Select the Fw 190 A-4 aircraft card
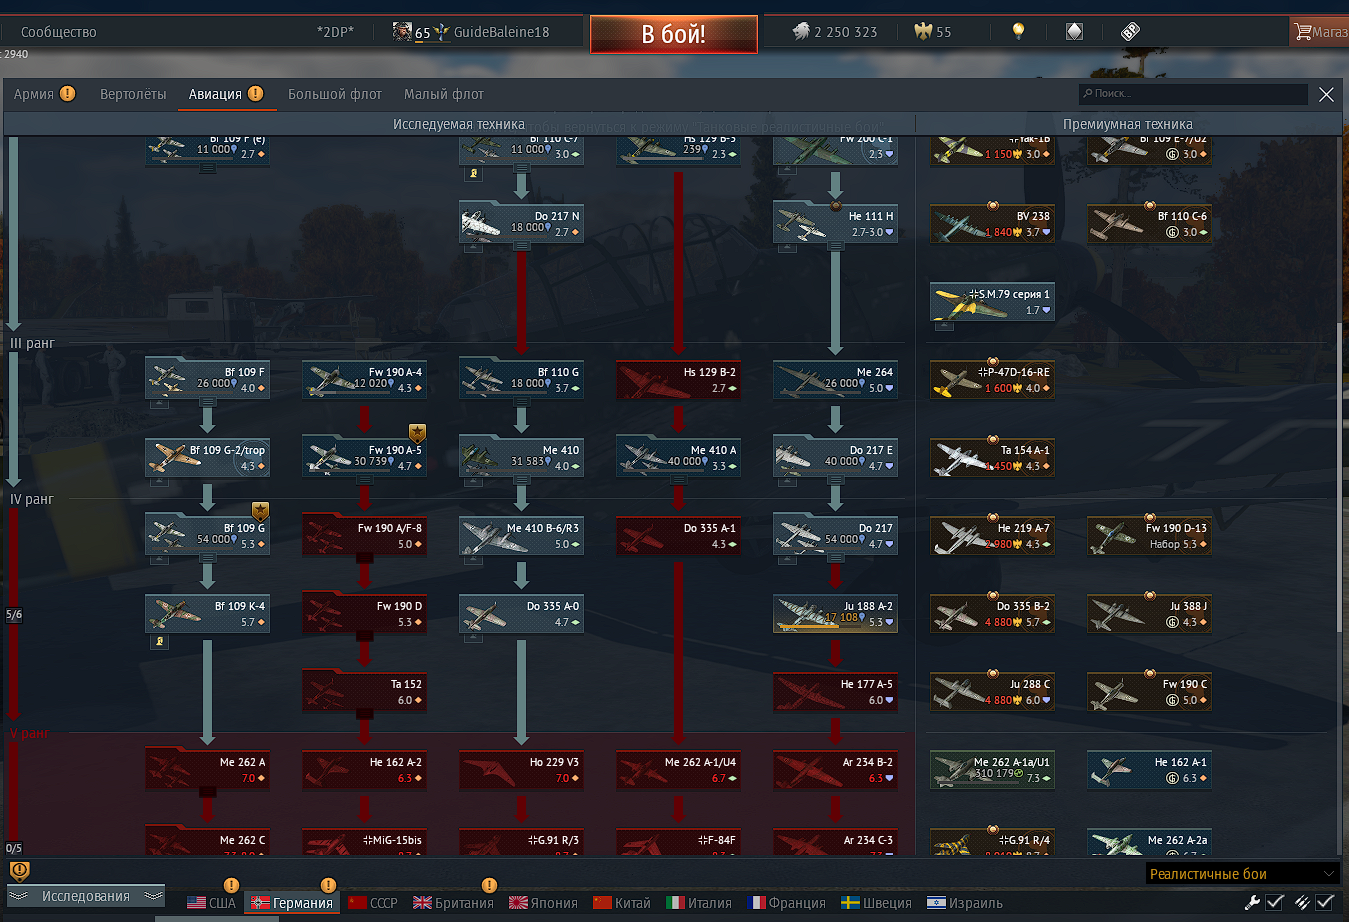This screenshot has height=922, width=1349. [365, 380]
